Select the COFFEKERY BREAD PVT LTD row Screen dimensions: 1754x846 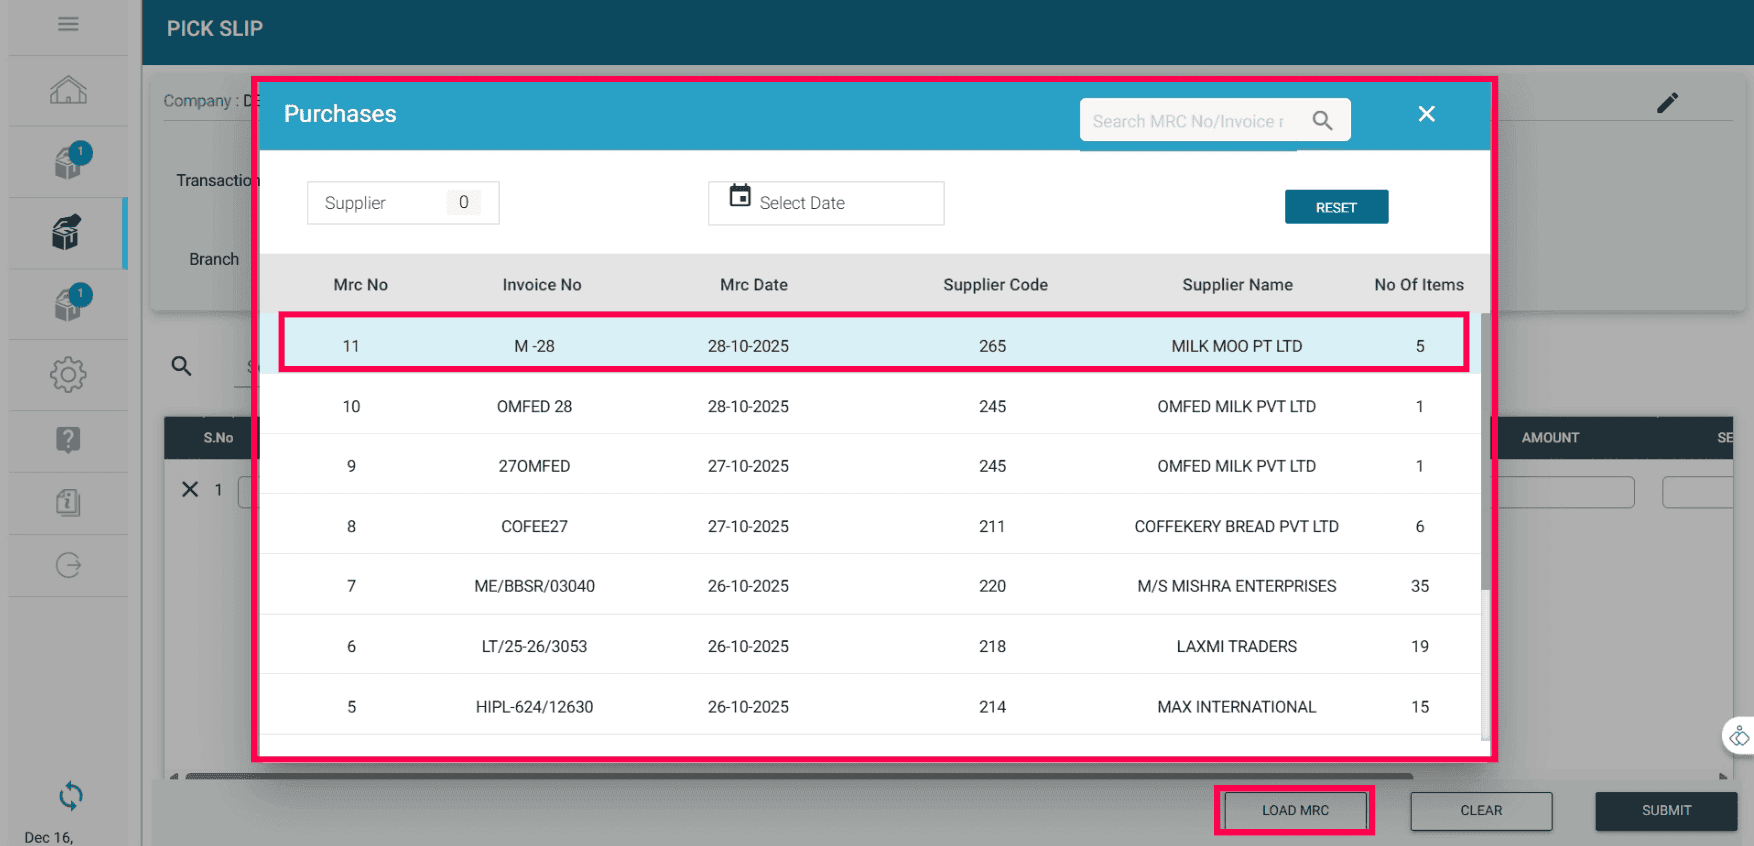coord(870,526)
